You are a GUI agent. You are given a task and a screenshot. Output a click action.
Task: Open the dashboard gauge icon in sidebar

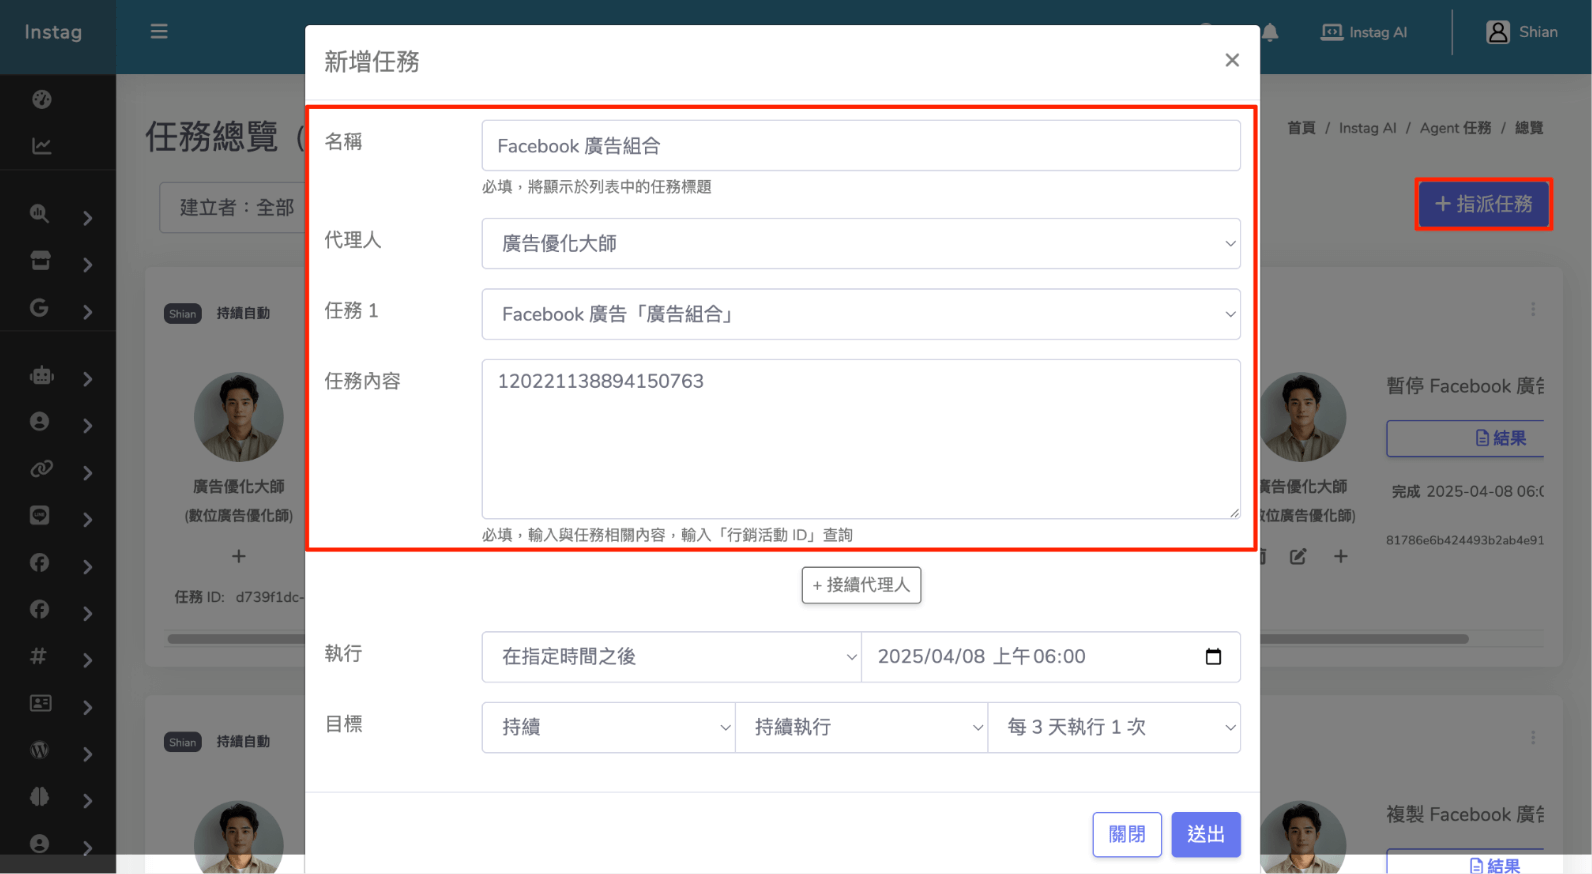[41, 99]
